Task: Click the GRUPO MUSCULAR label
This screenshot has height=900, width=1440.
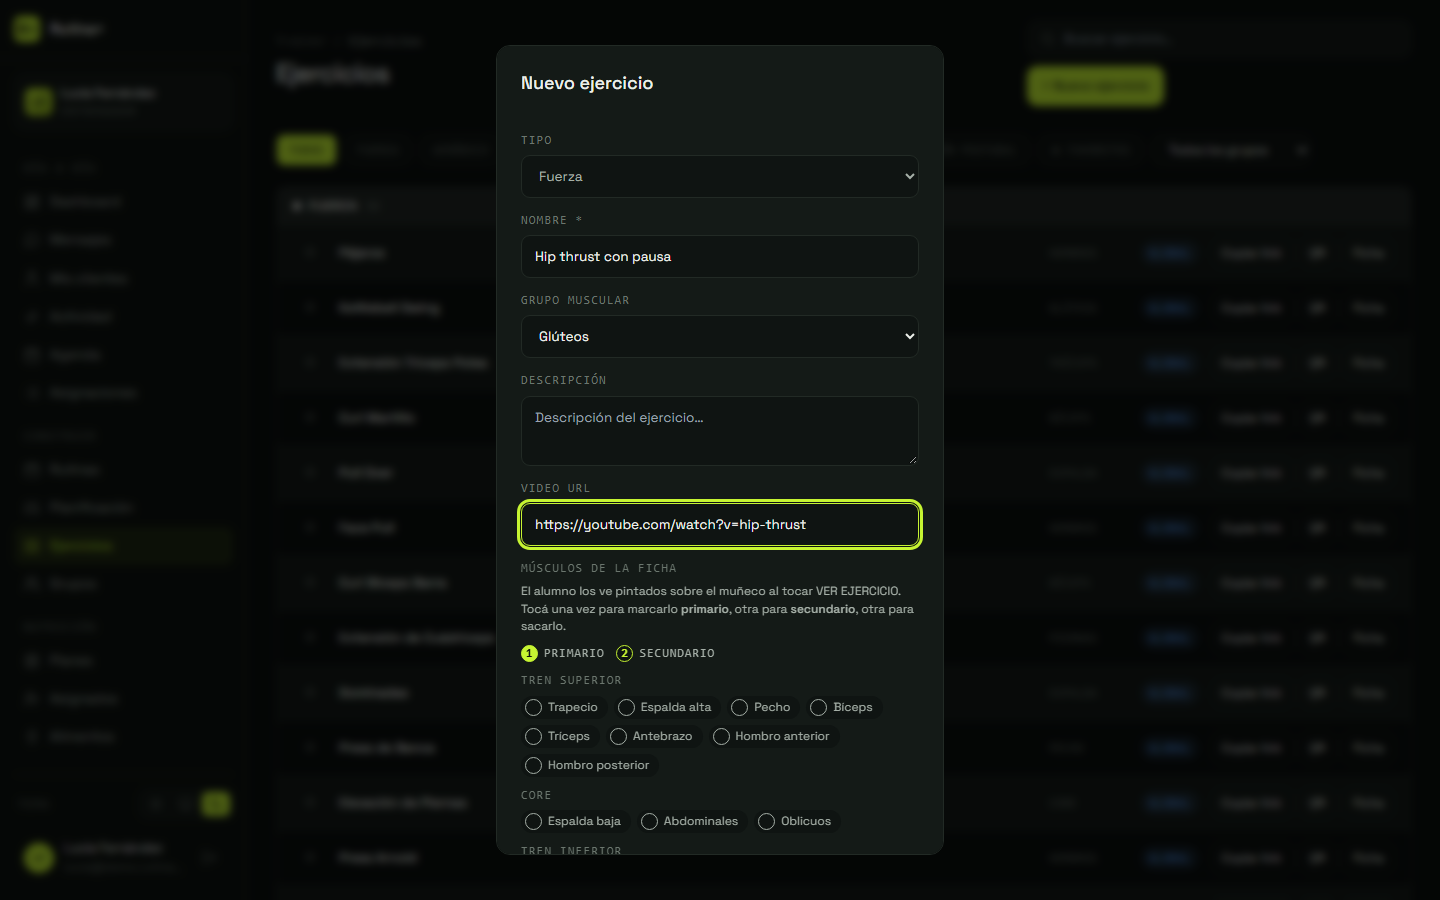Action: [x=575, y=300]
